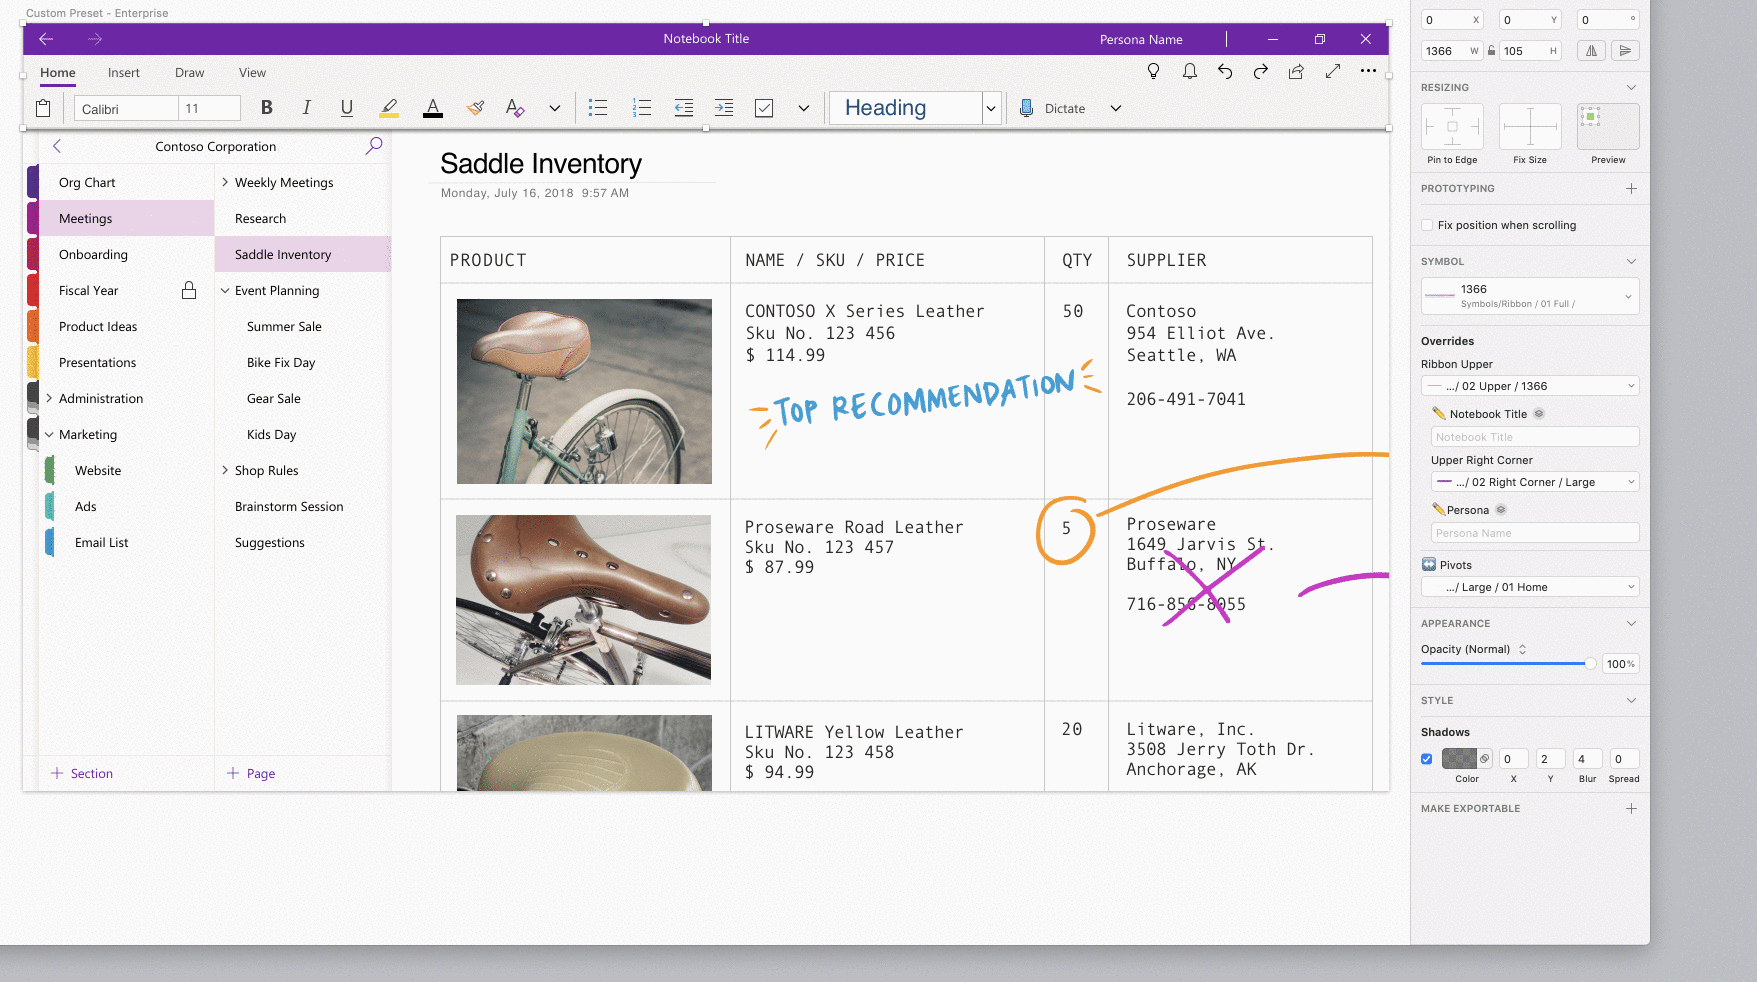The height and width of the screenshot is (982, 1757).
Task: Disable the Shadows checkbox
Action: pyautogui.click(x=1427, y=759)
